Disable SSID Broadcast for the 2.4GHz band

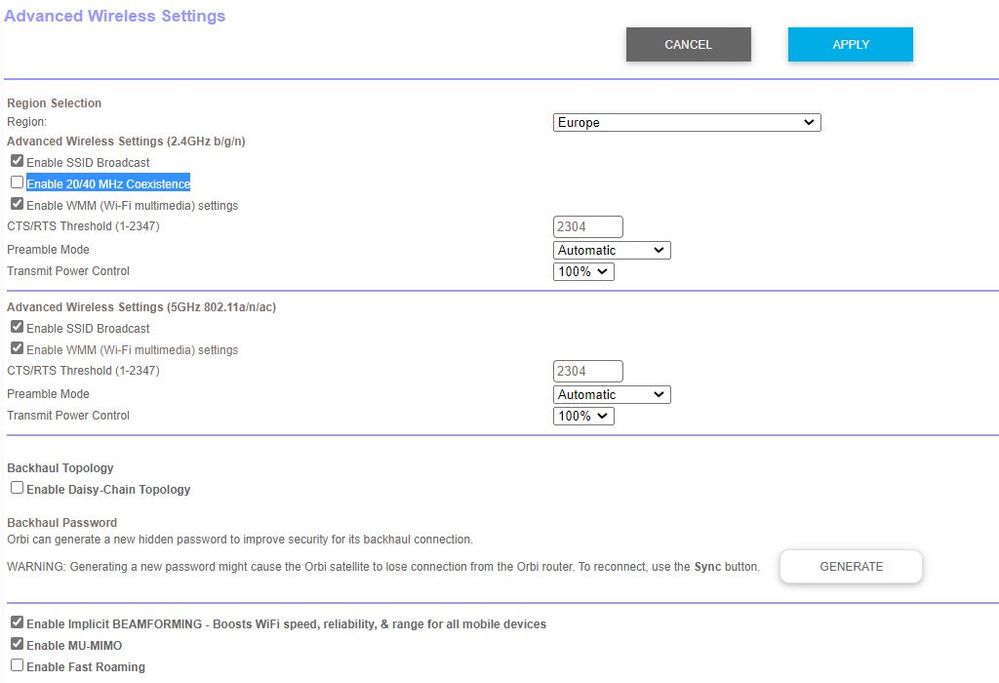click(16, 161)
